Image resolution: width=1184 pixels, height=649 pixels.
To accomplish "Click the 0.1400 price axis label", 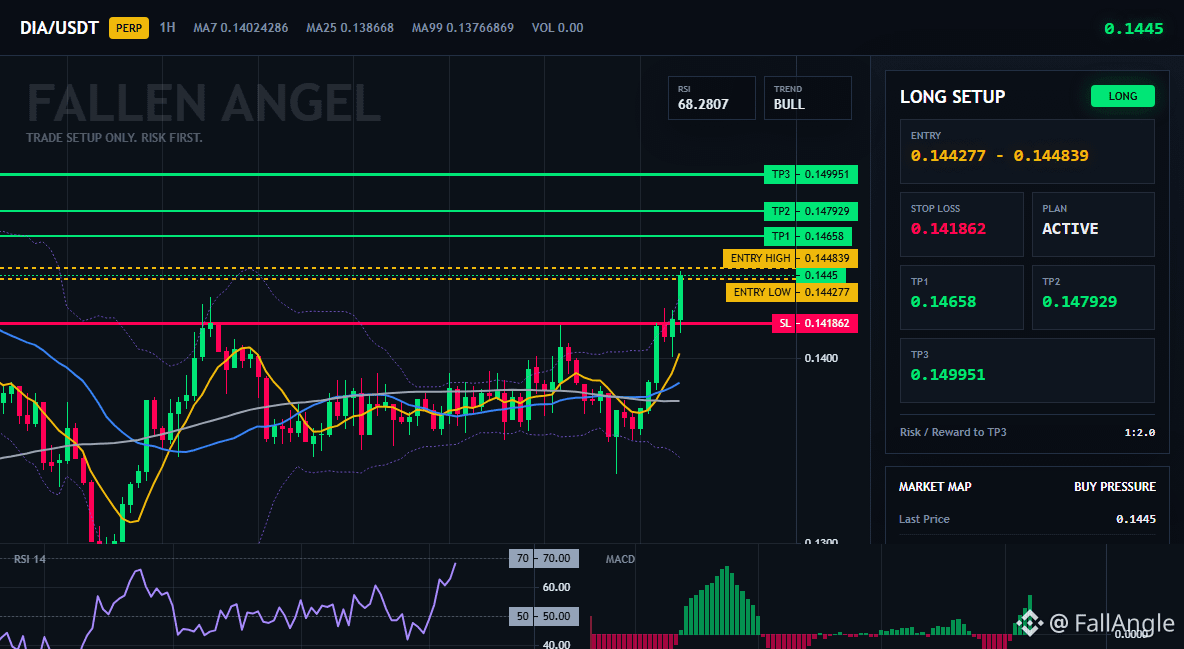I will point(821,358).
